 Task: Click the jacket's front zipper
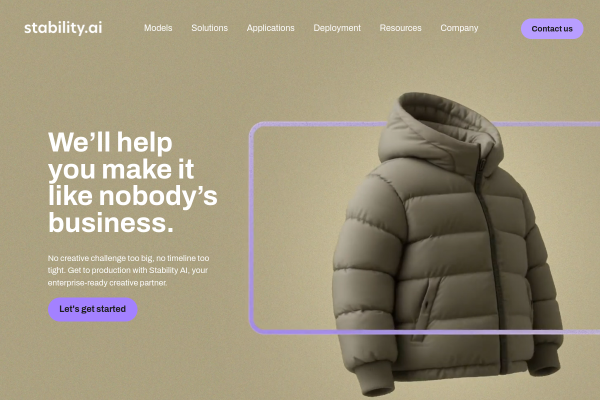[492, 260]
